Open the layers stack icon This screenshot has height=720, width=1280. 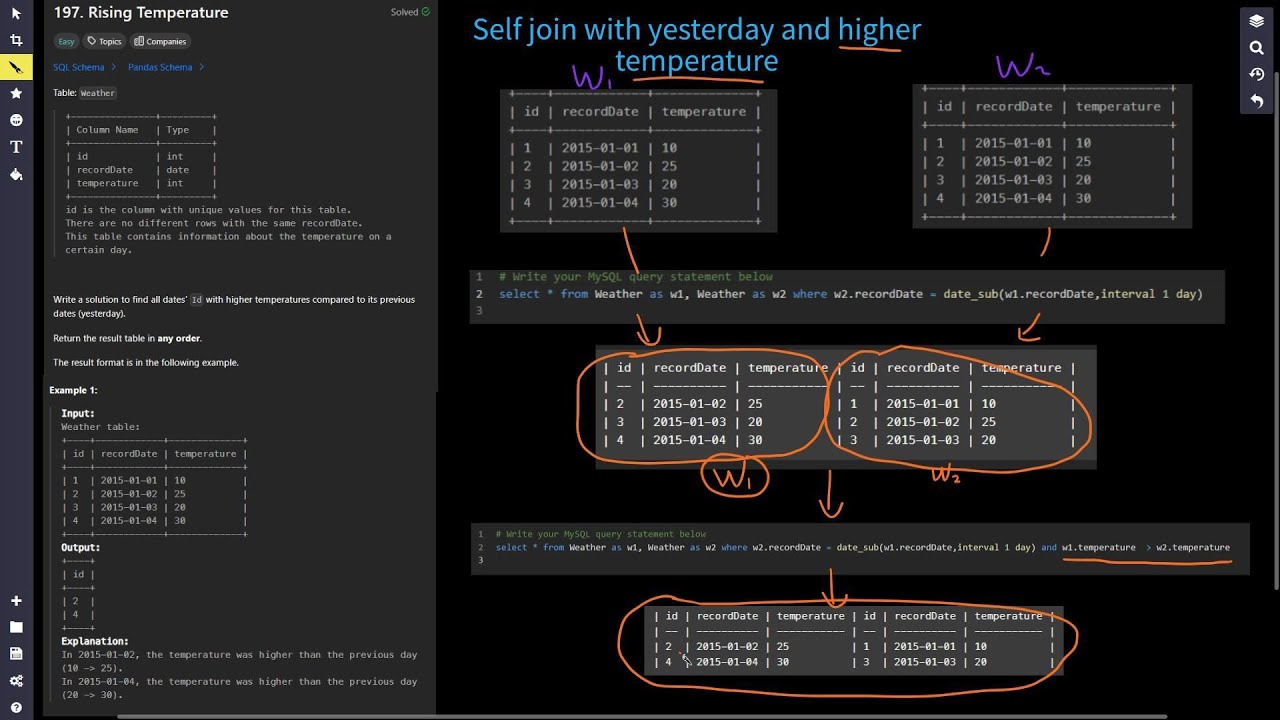(x=1257, y=21)
